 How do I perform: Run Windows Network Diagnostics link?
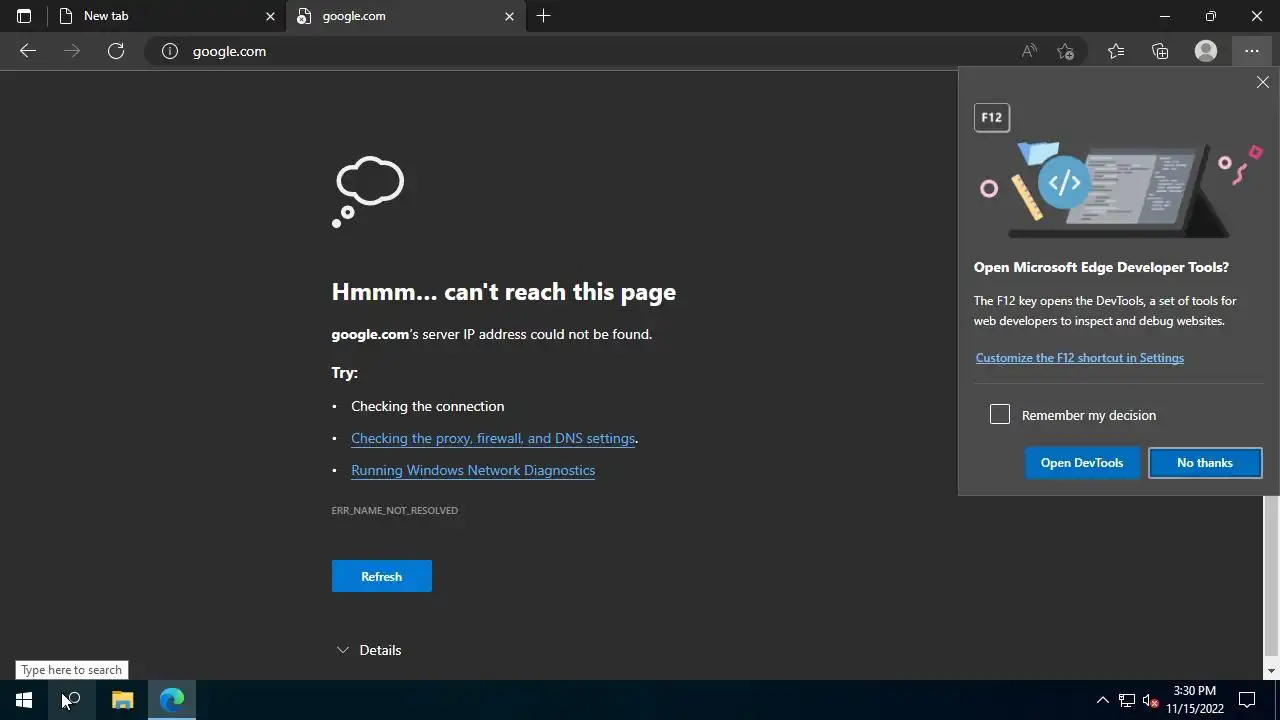(473, 470)
